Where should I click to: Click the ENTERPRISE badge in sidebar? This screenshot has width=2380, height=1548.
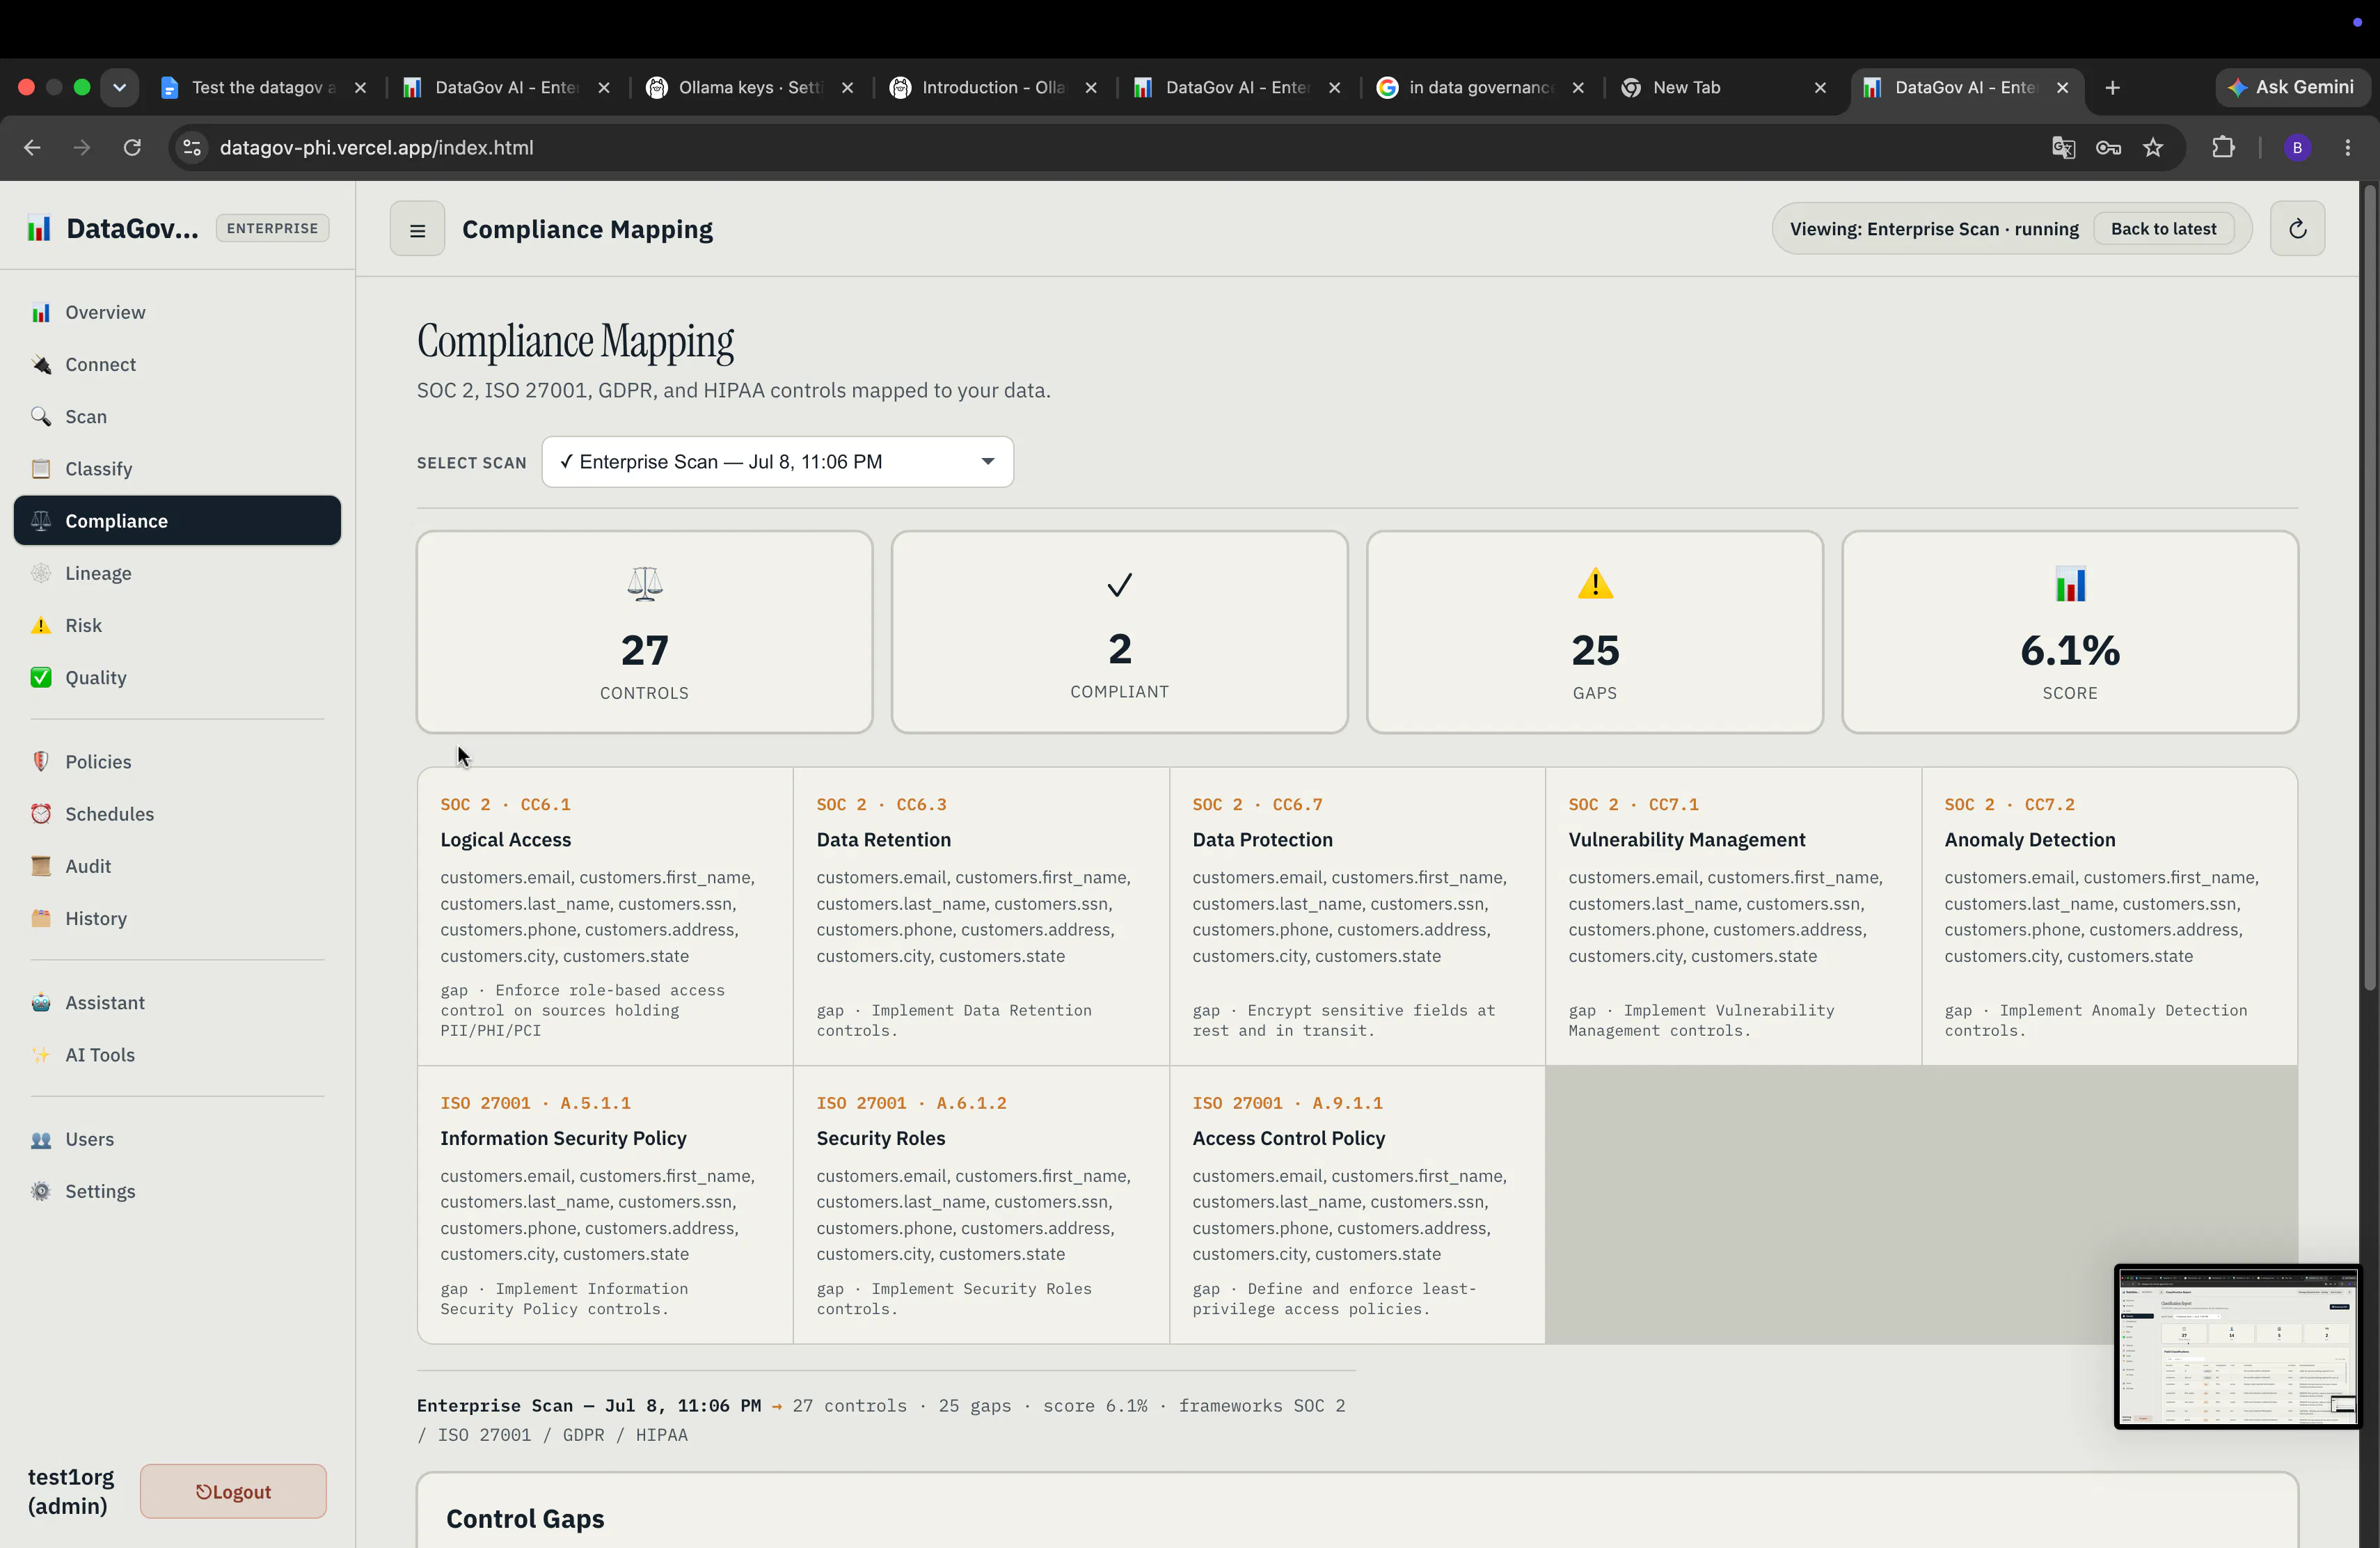[x=272, y=228]
